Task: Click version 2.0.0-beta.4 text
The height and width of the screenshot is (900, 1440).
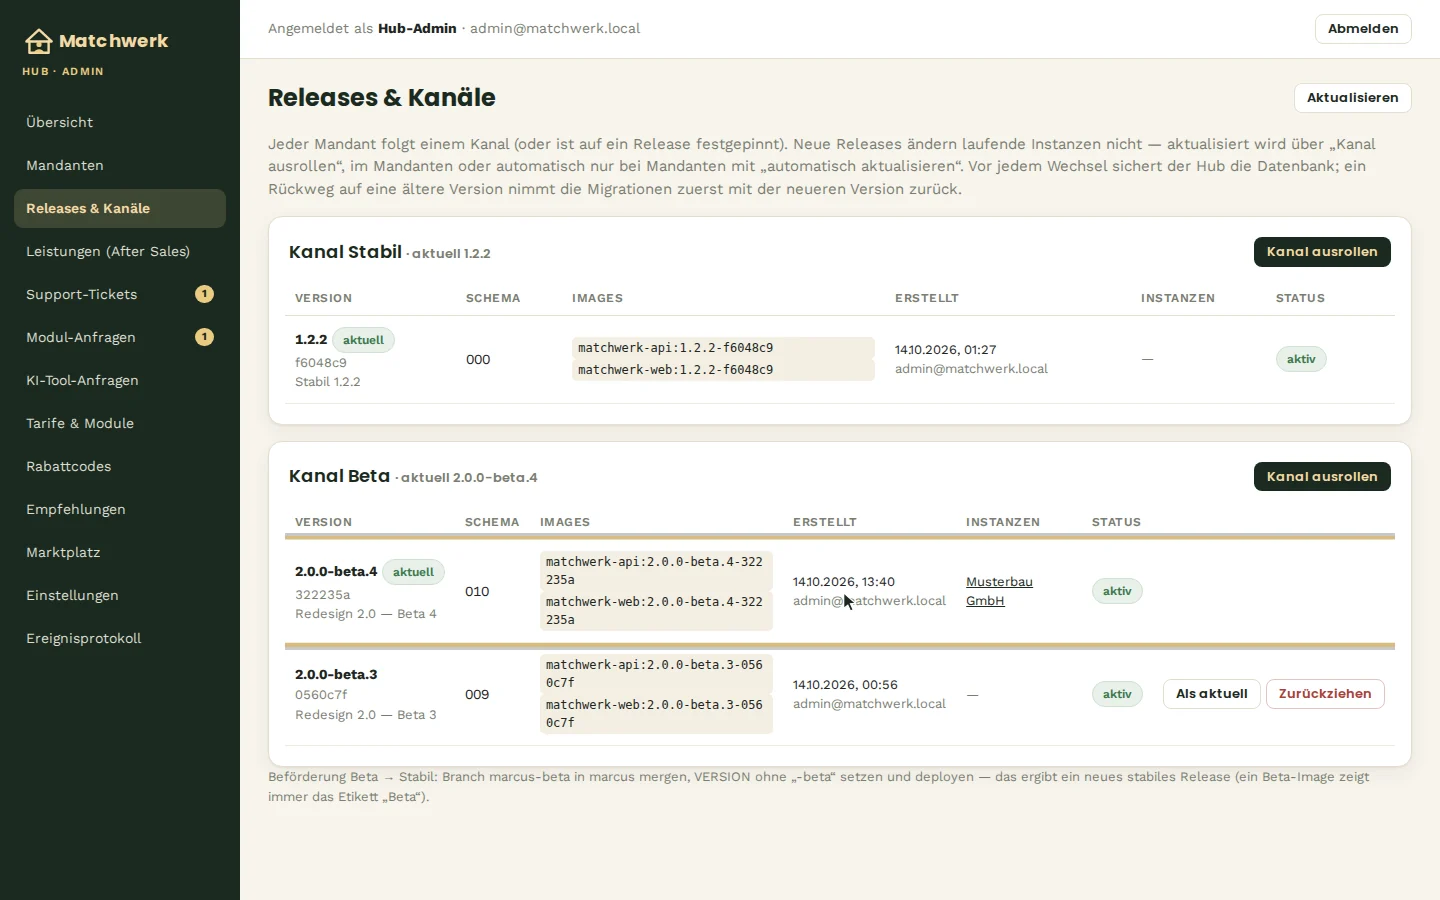Action: click(x=336, y=572)
